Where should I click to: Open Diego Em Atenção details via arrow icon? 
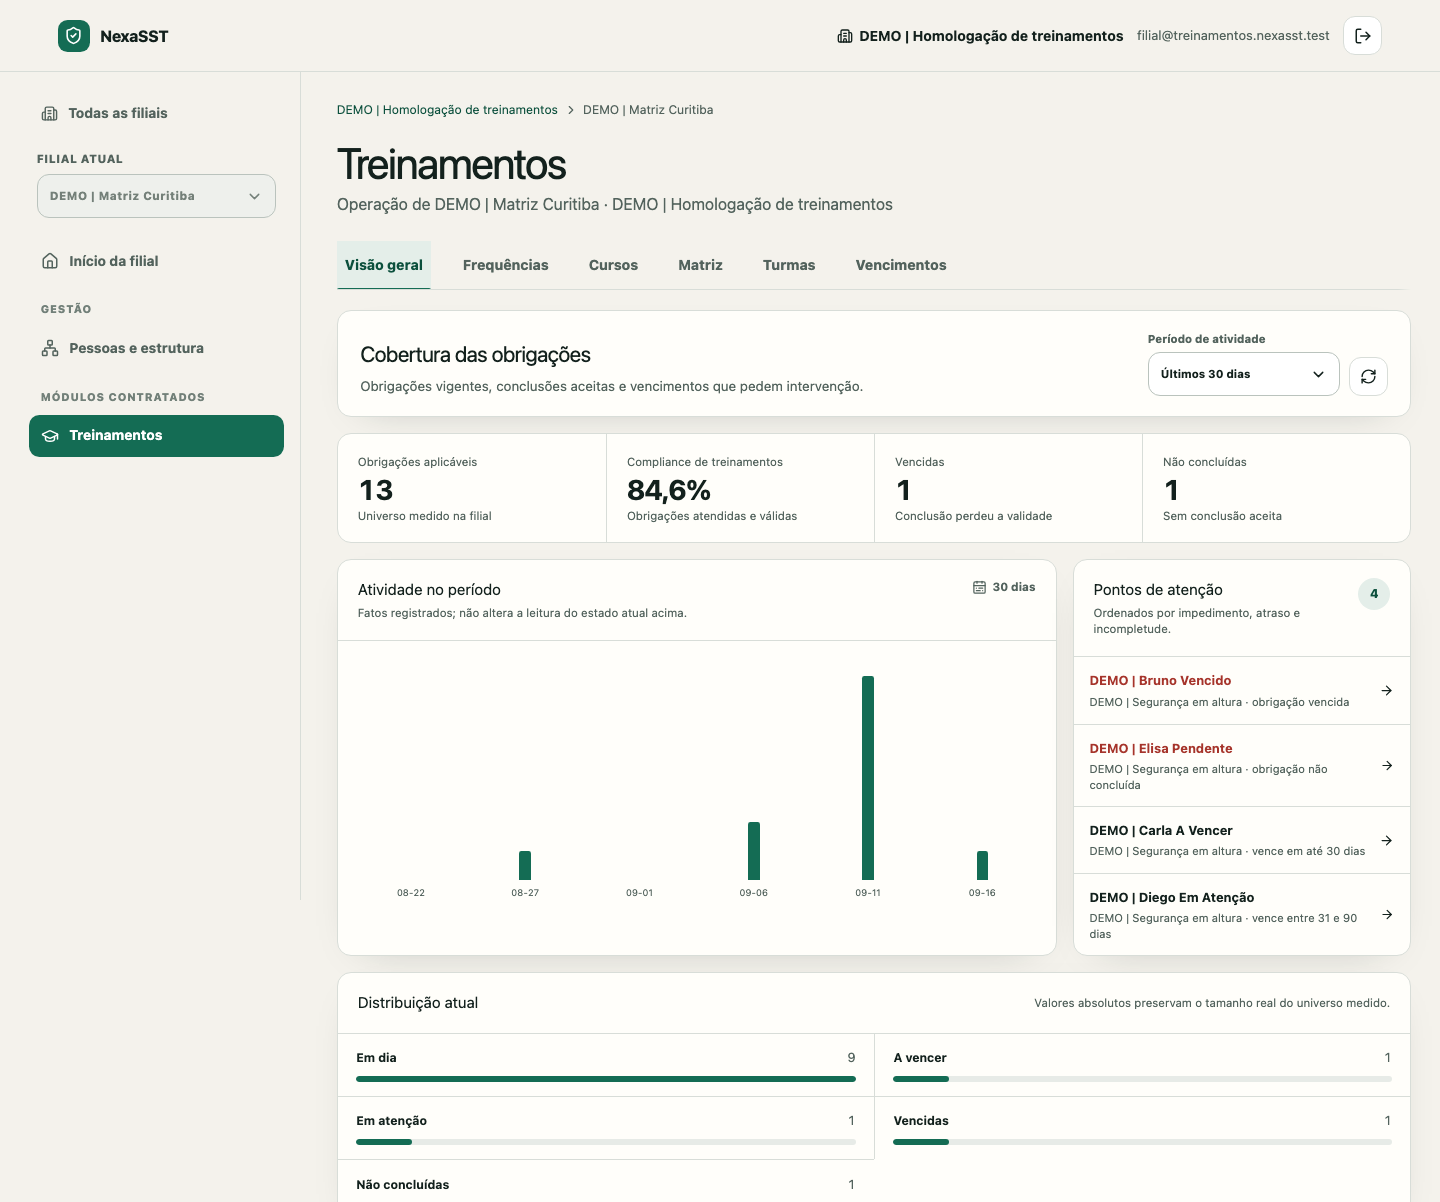tap(1387, 914)
